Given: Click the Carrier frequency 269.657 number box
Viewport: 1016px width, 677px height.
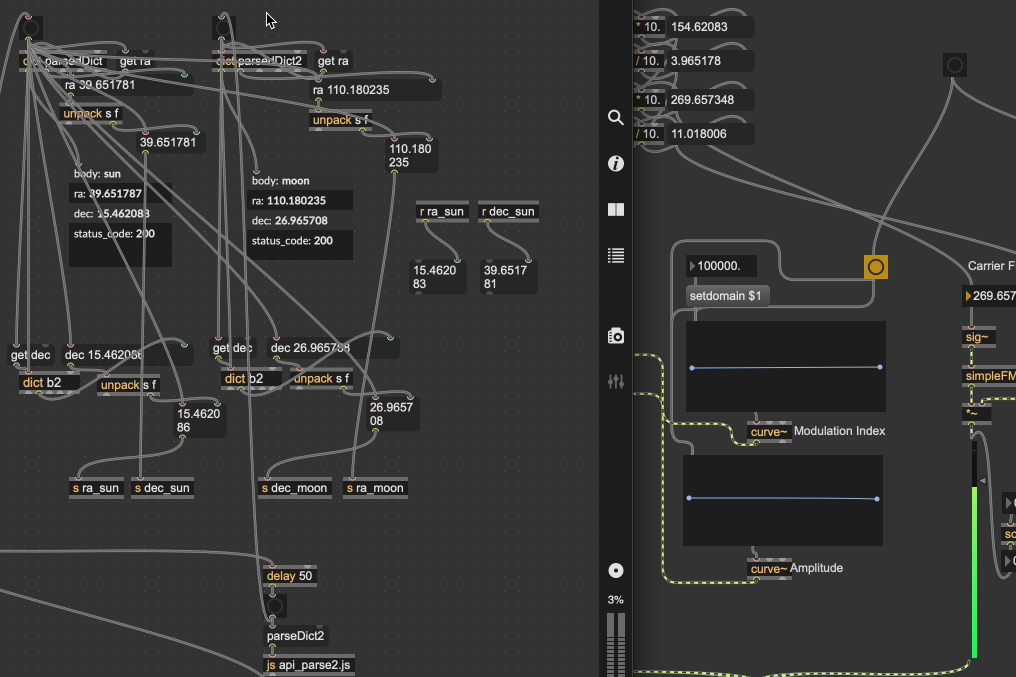Looking at the screenshot, I should click(991, 296).
